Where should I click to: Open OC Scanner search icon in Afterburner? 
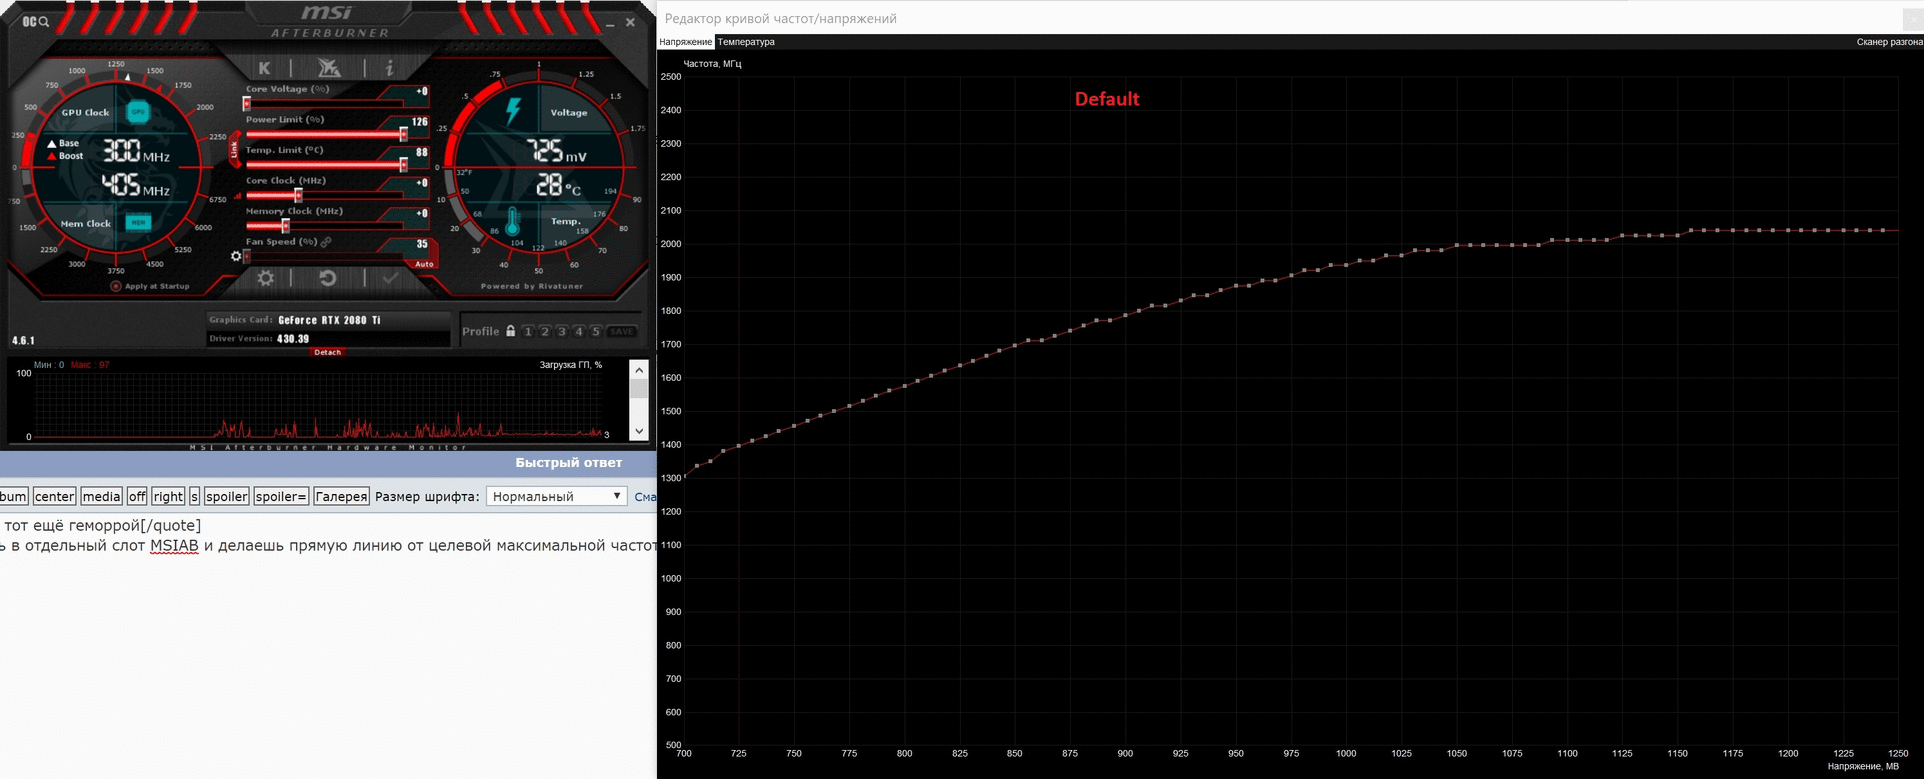36,21
